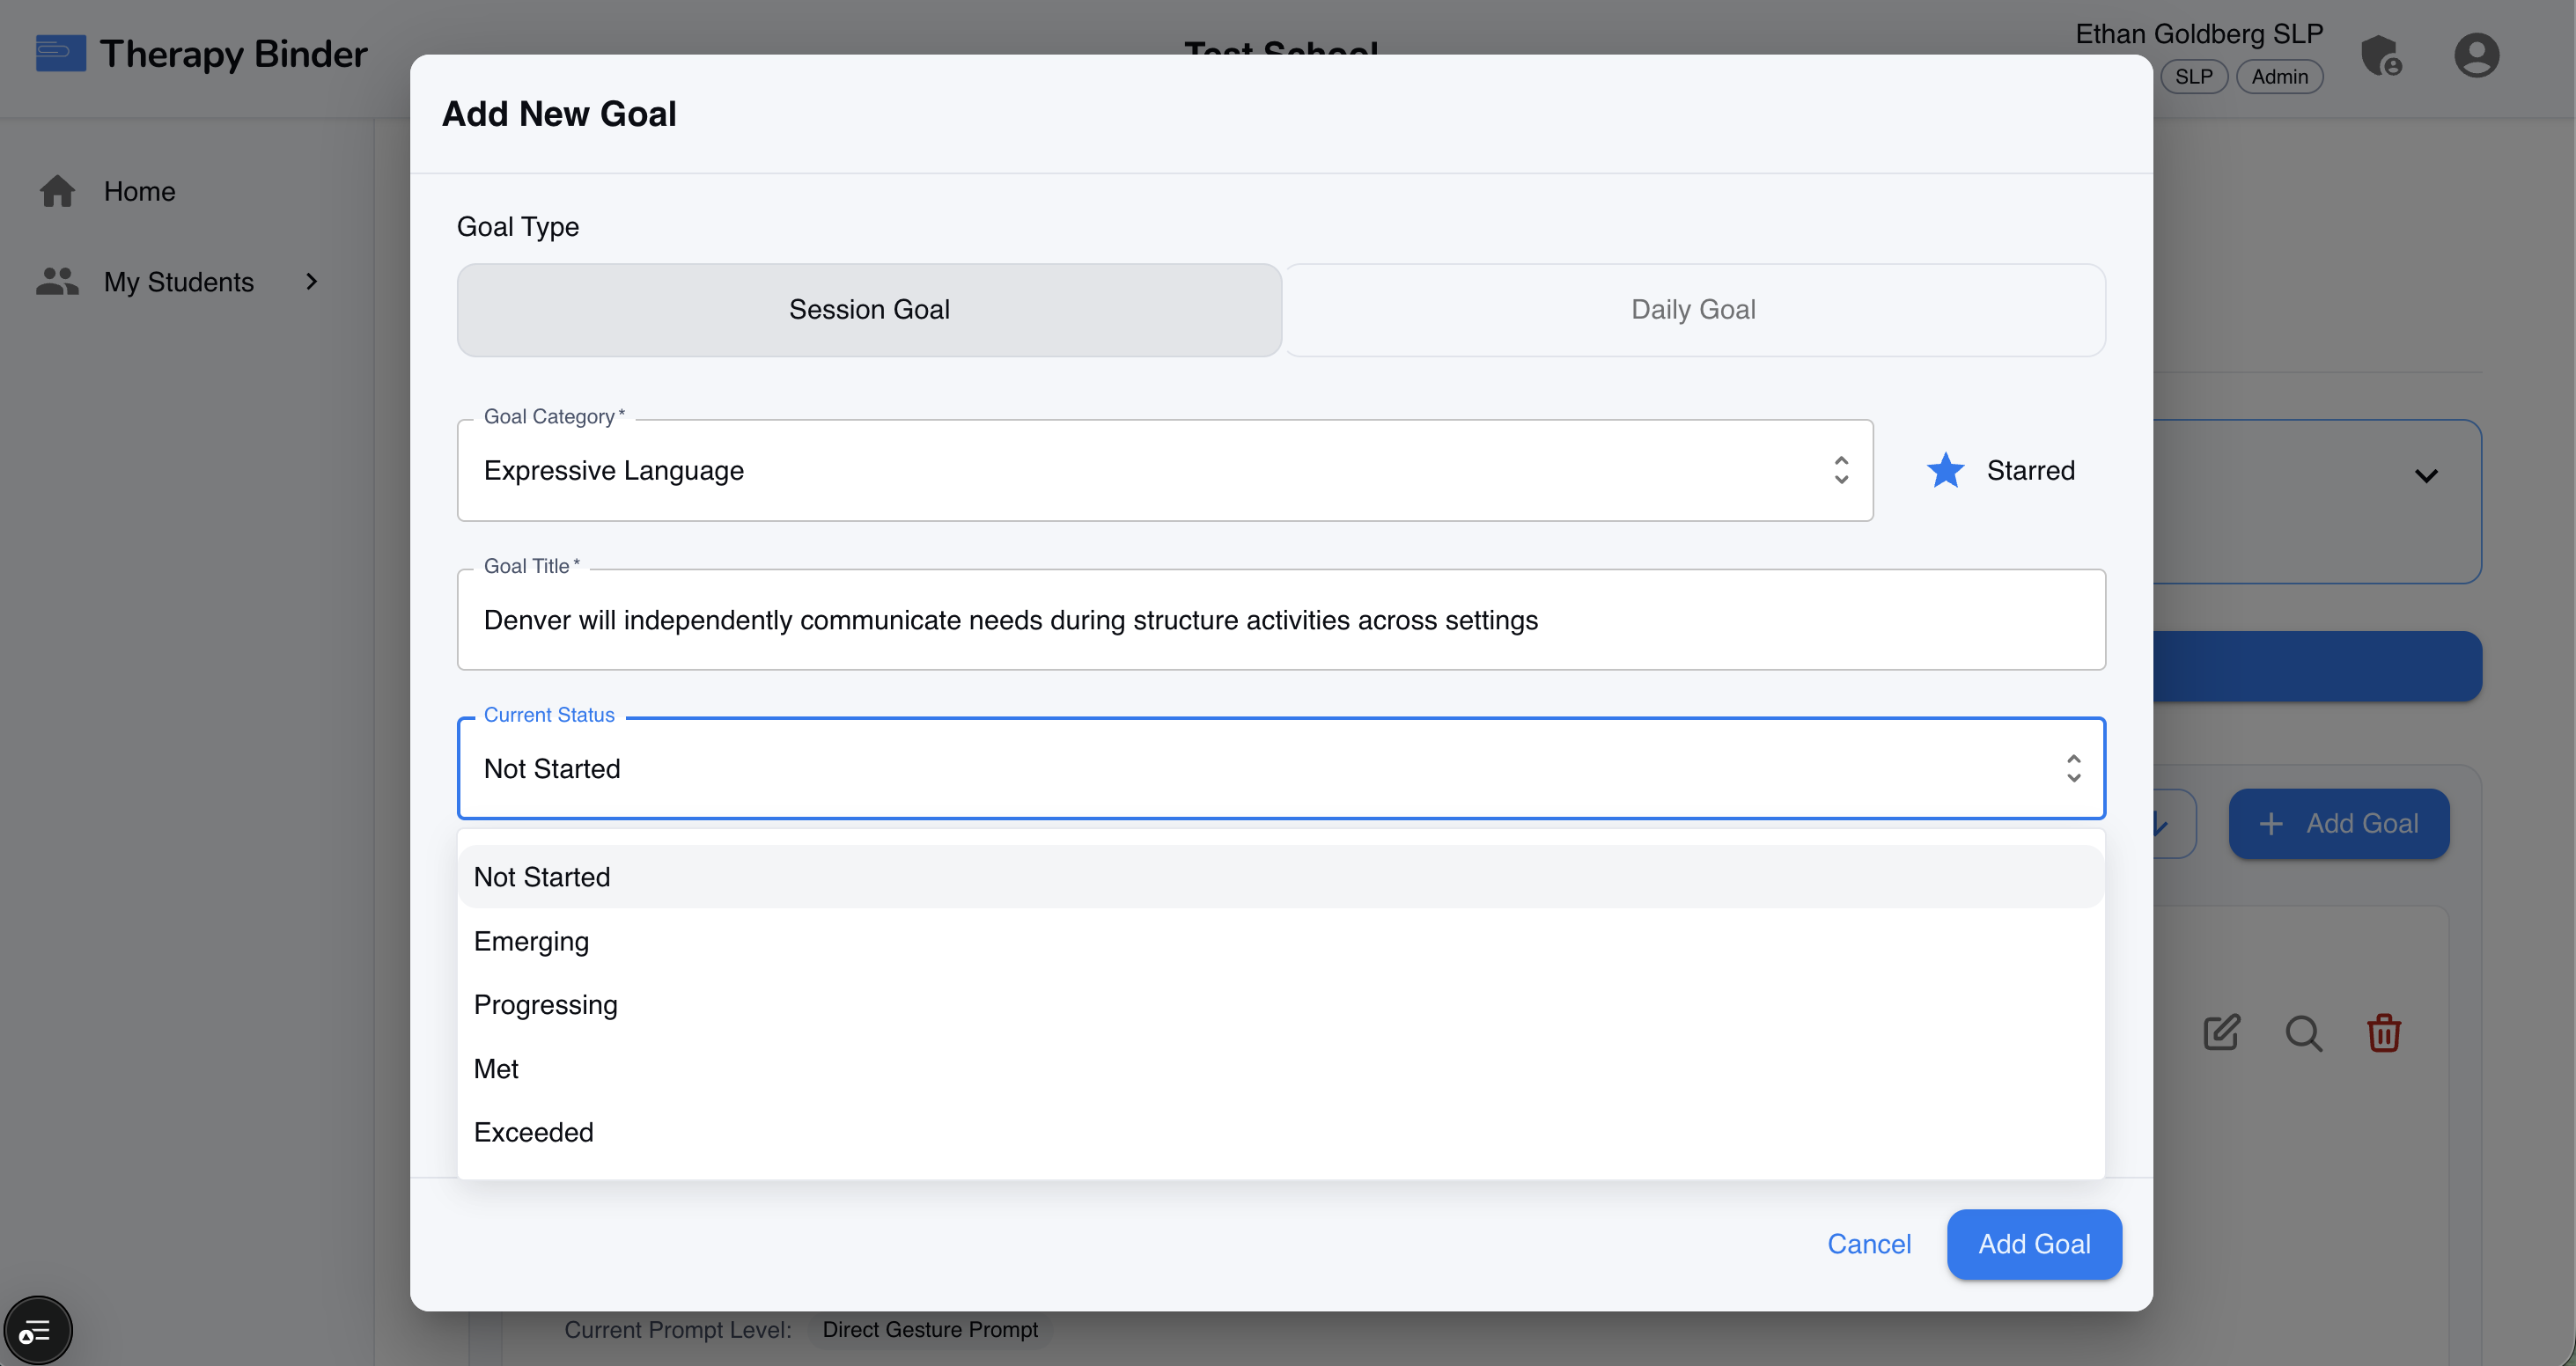The image size is (2576, 1366).
Task: Click the SLP role badge
Action: tap(2194, 76)
